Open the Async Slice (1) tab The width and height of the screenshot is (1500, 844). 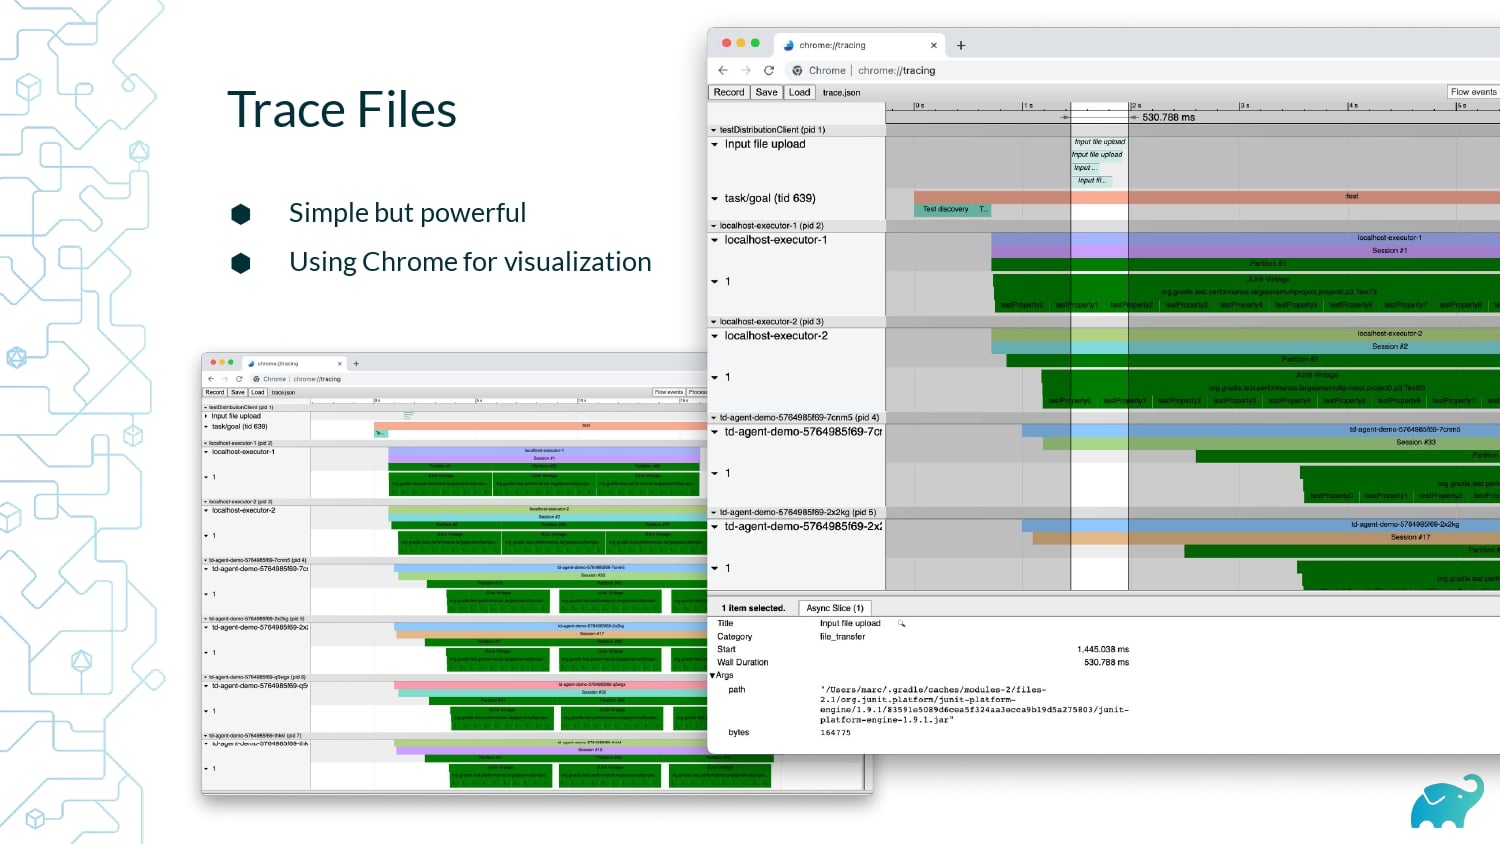pyautogui.click(x=835, y=608)
